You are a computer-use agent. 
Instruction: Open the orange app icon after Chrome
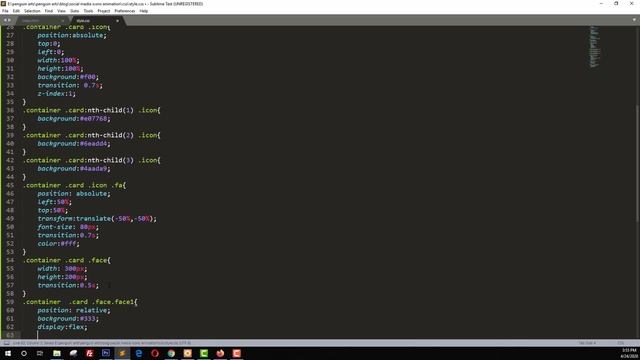[x=187, y=353]
